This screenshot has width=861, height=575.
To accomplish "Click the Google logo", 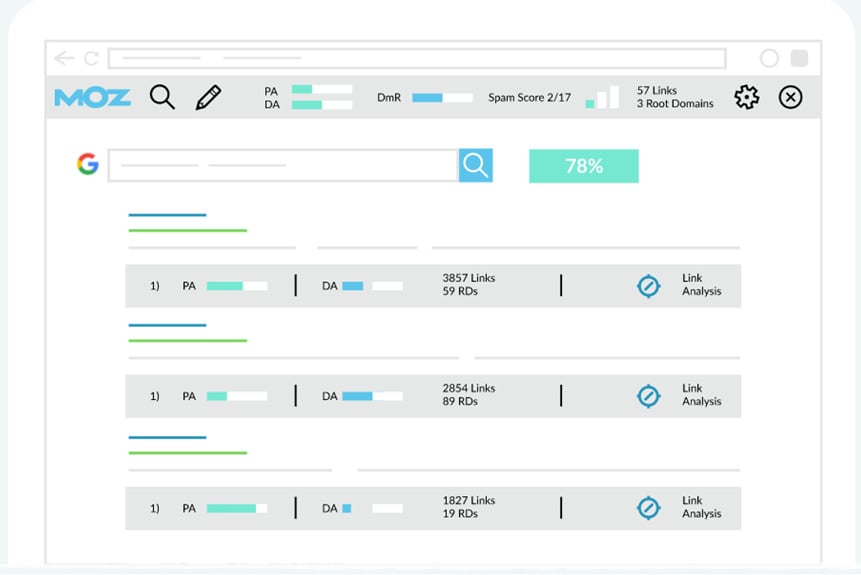I will (88, 164).
